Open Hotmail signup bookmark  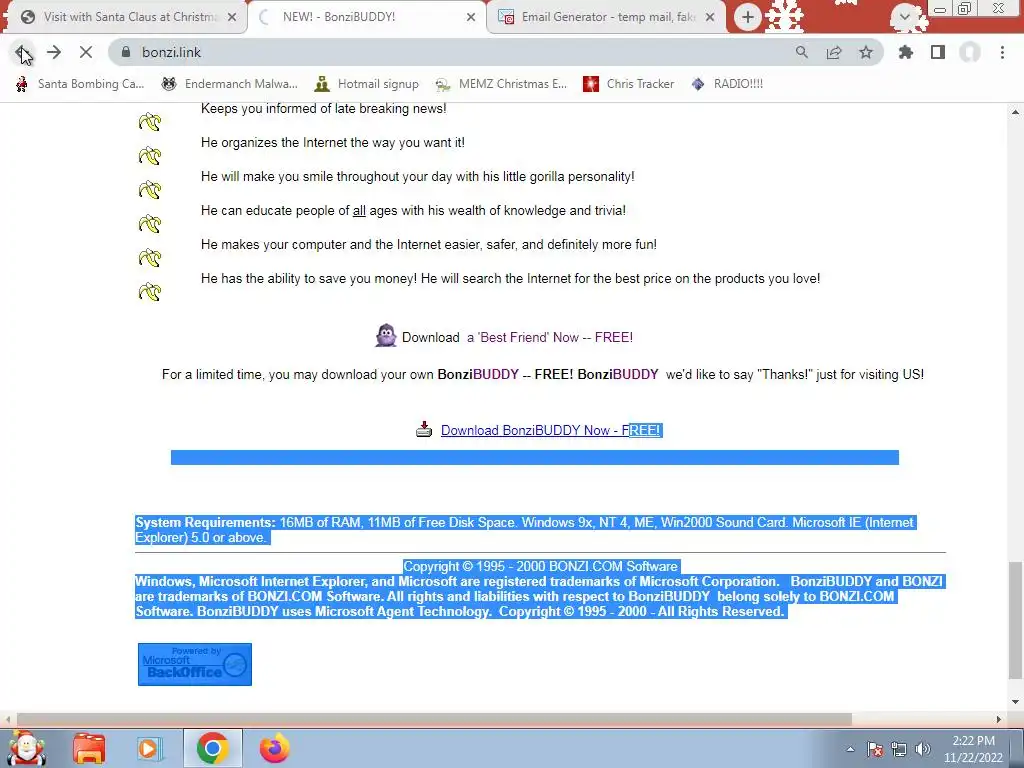366,84
